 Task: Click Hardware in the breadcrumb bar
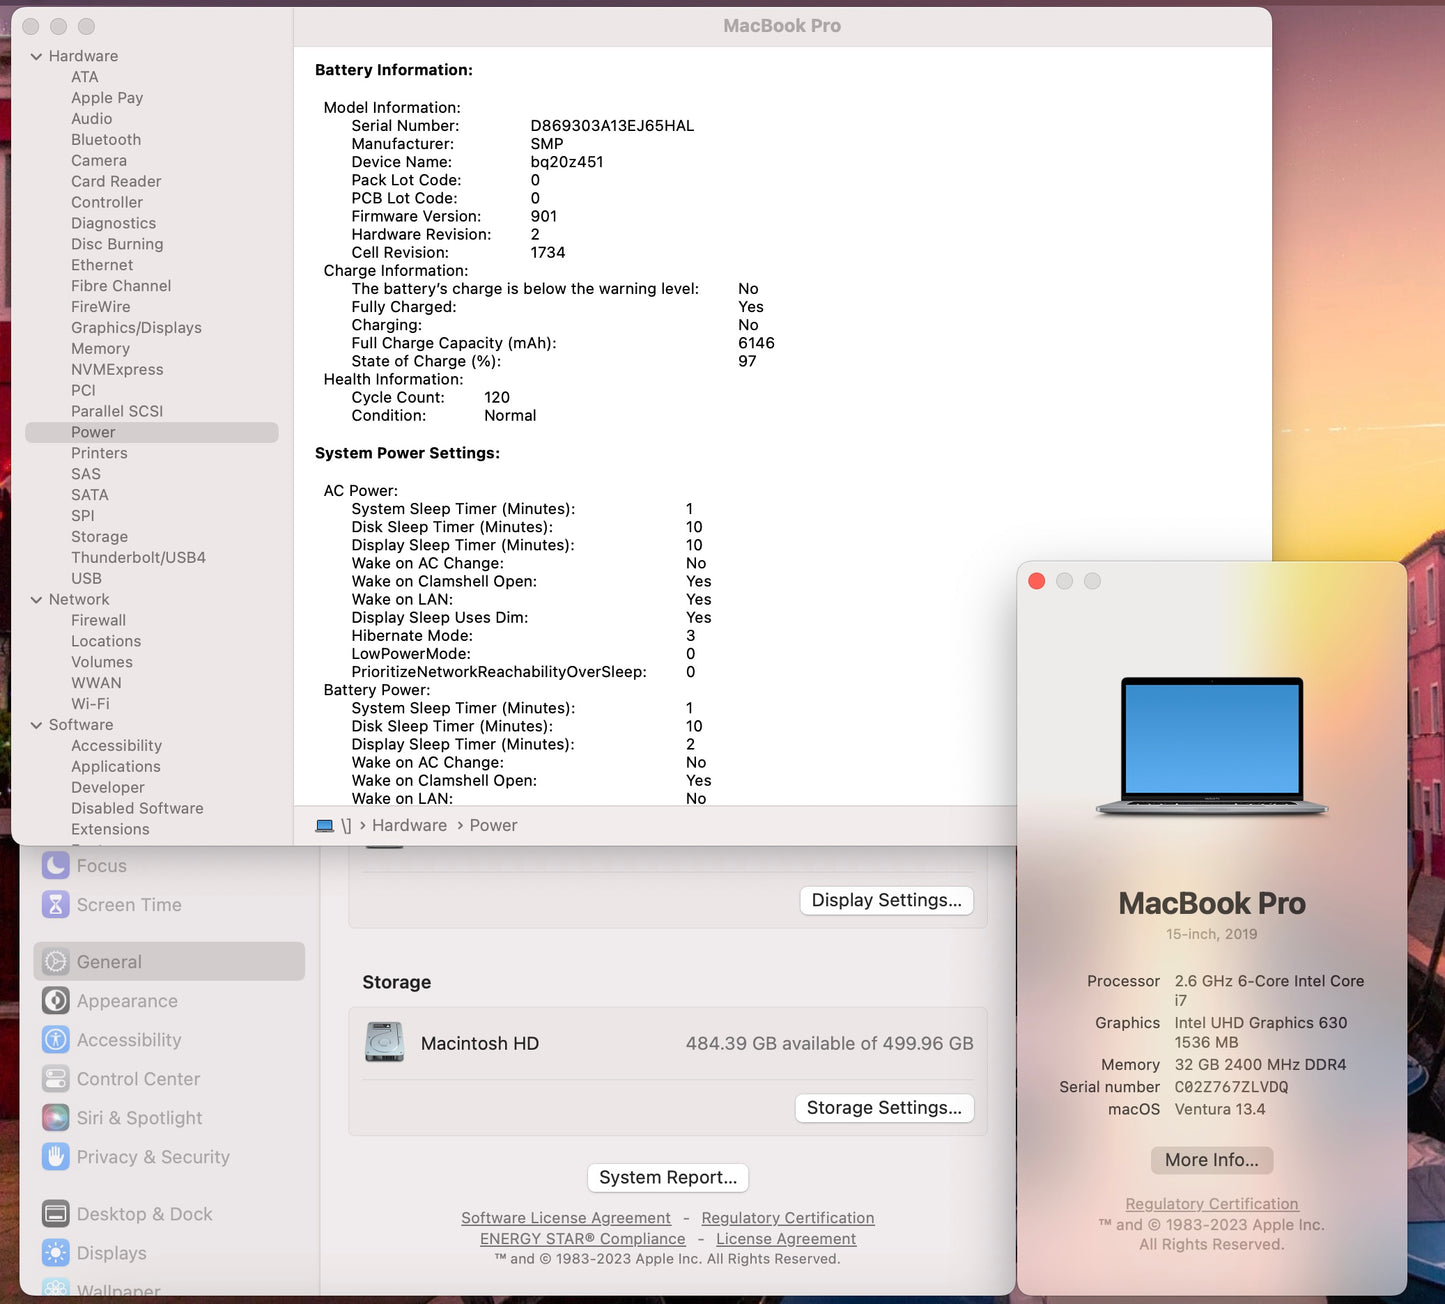pos(408,825)
